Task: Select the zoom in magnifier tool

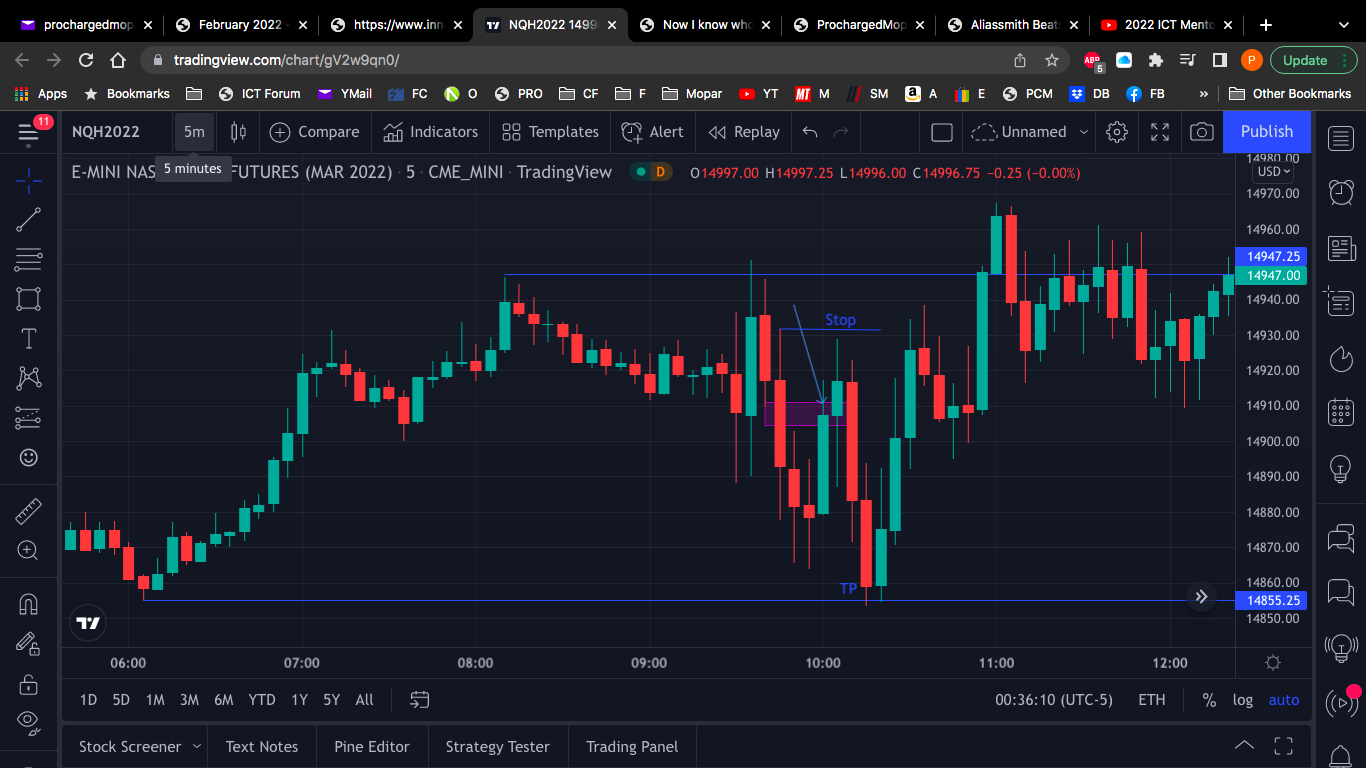Action: [28, 550]
